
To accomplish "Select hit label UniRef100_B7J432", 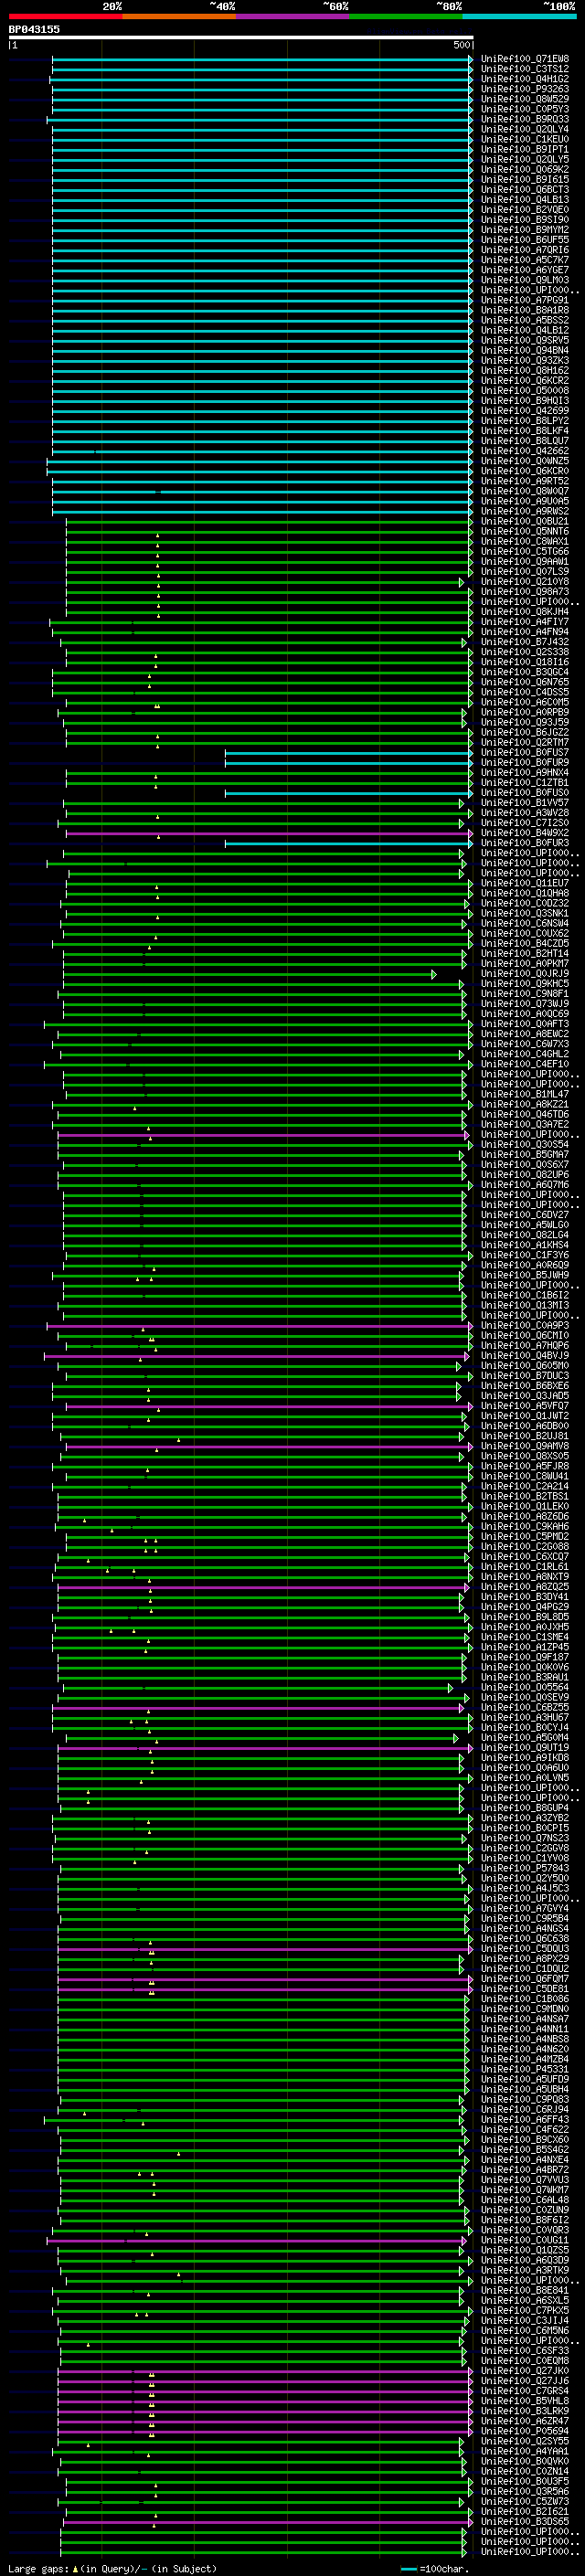I will click(x=525, y=642).
